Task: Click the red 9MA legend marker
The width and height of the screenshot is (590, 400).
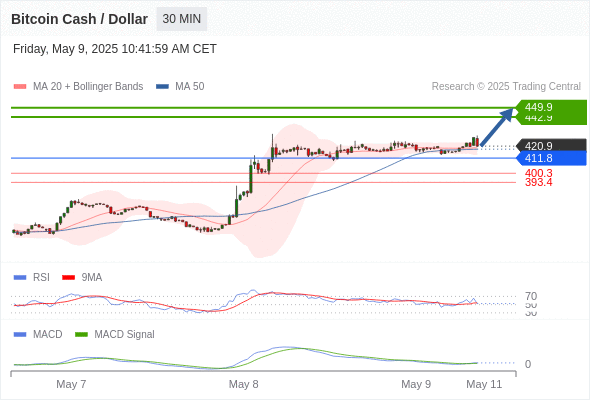Action: click(68, 278)
